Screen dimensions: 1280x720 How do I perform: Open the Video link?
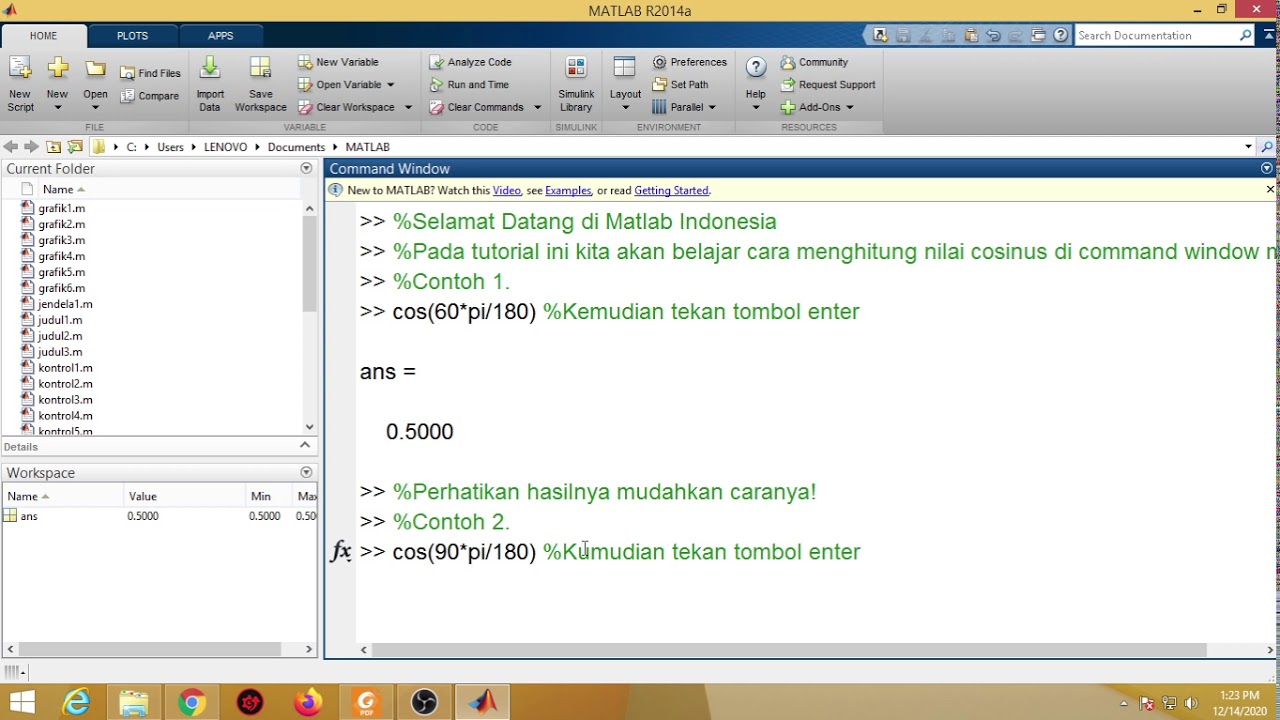tap(506, 190)
